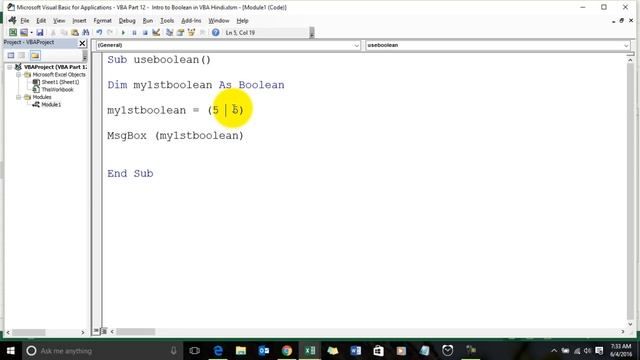Open the View menu
The width and height of the screenshot is (640, 360).
[x=59, y=20]
